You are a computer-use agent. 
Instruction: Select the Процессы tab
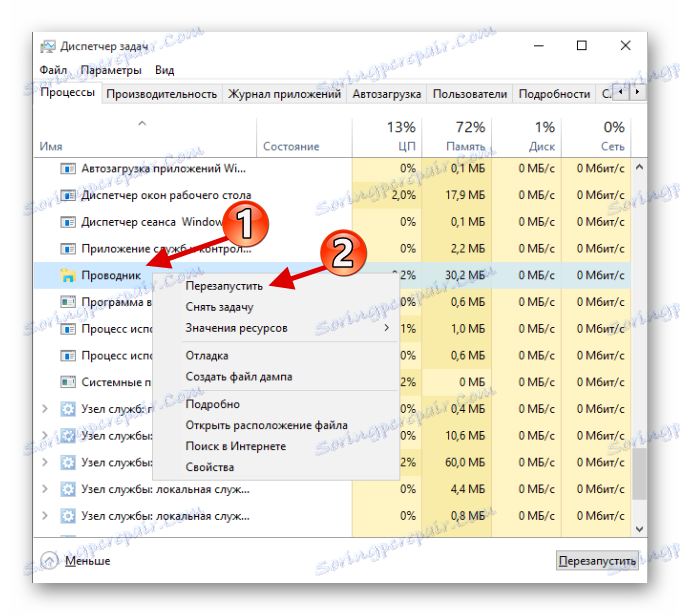pyautogui.click(x=67, y=92)
